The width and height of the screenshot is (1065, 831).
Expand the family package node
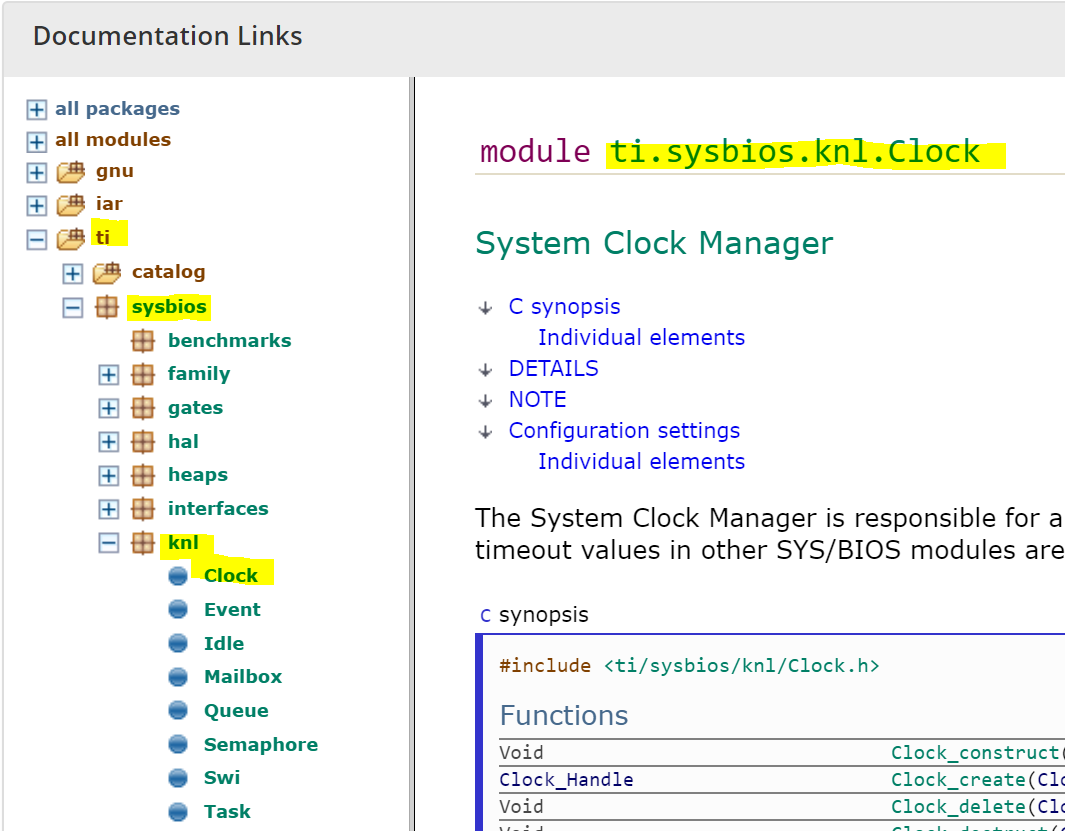click(109, 374)
